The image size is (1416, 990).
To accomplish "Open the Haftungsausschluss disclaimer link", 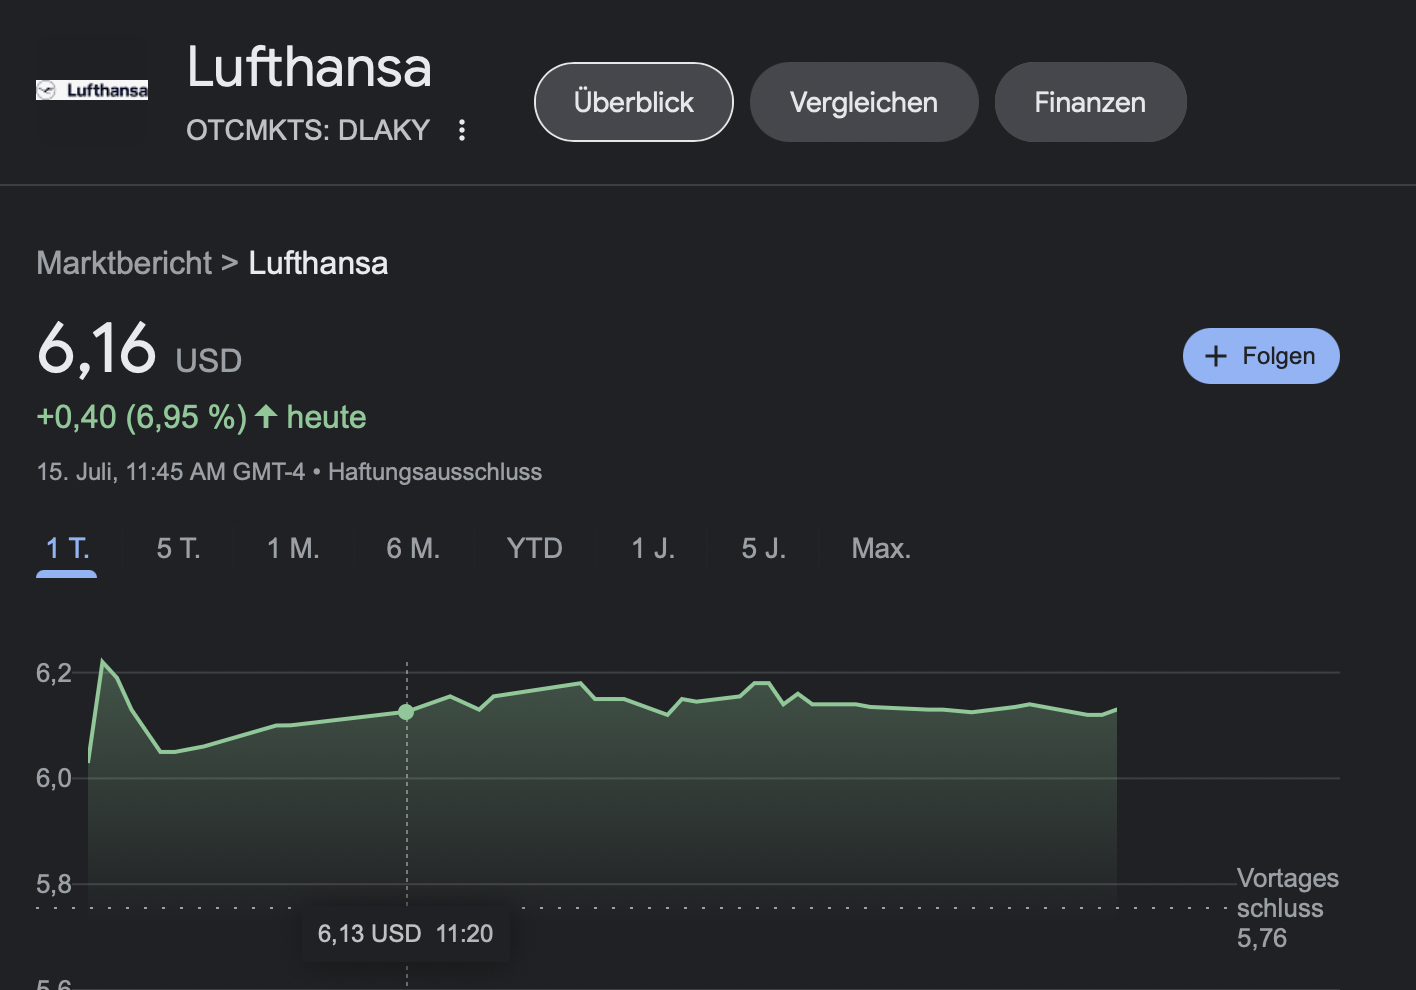I will pyautogui.click(x=434, y=472).
